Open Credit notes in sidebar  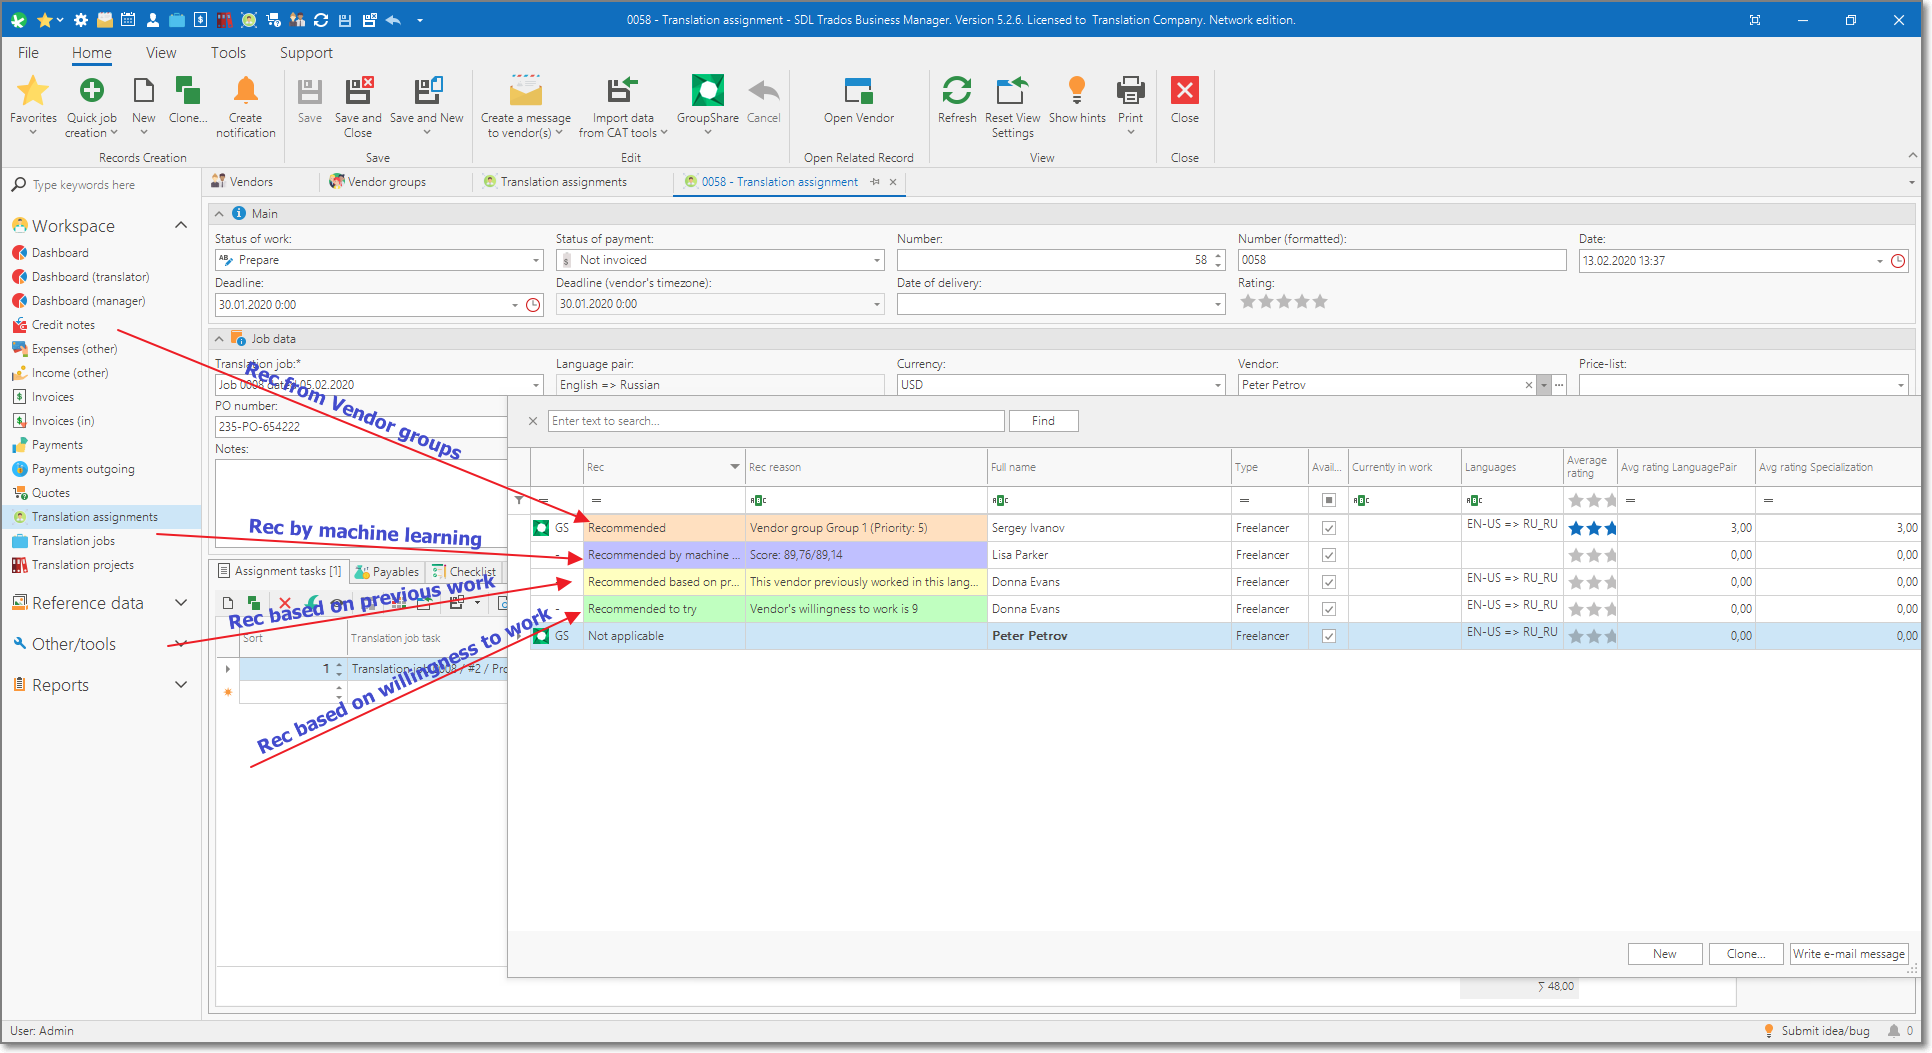[x=63, y=325]
